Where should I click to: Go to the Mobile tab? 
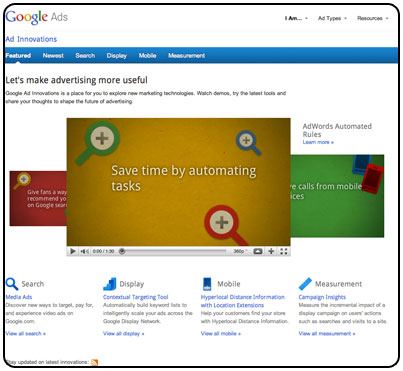click(148, 56)
